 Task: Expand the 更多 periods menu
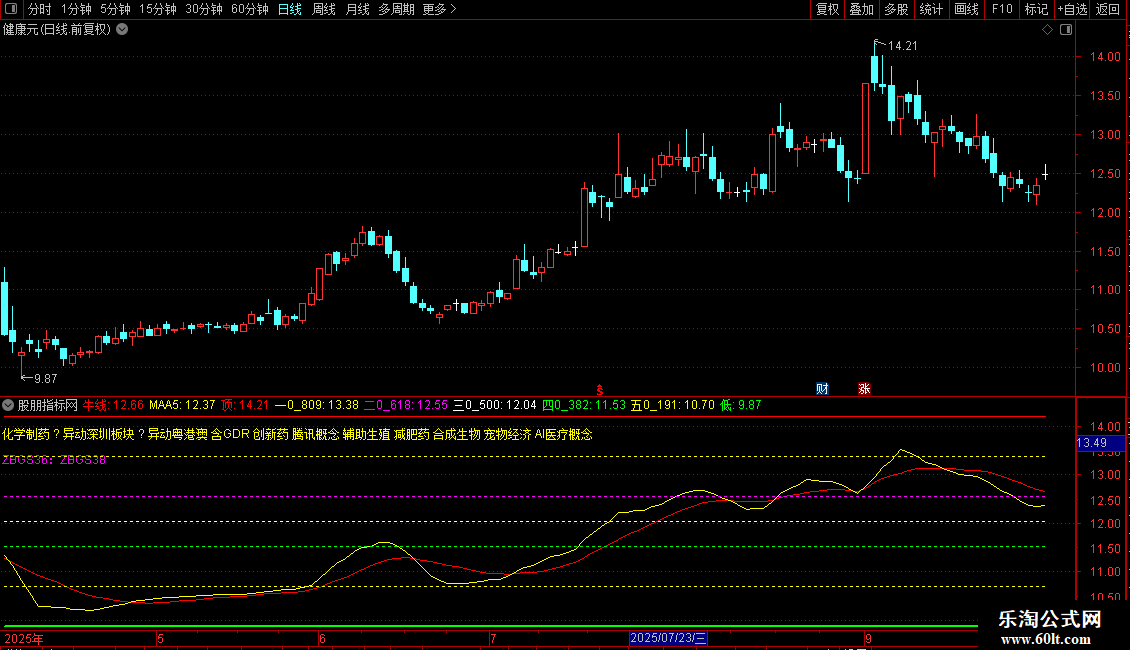point(439,9)
